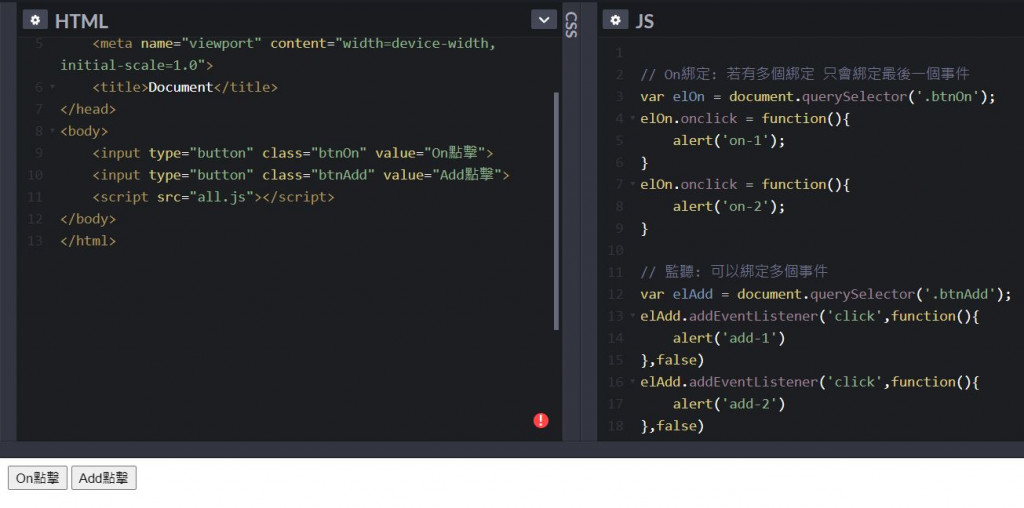Click the red error indicator in HTML panel

click(541, 421)
